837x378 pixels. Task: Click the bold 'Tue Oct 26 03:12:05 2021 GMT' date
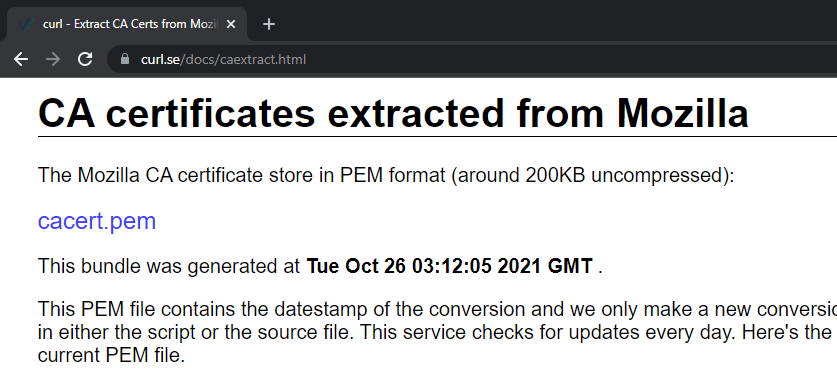[449, 266]
